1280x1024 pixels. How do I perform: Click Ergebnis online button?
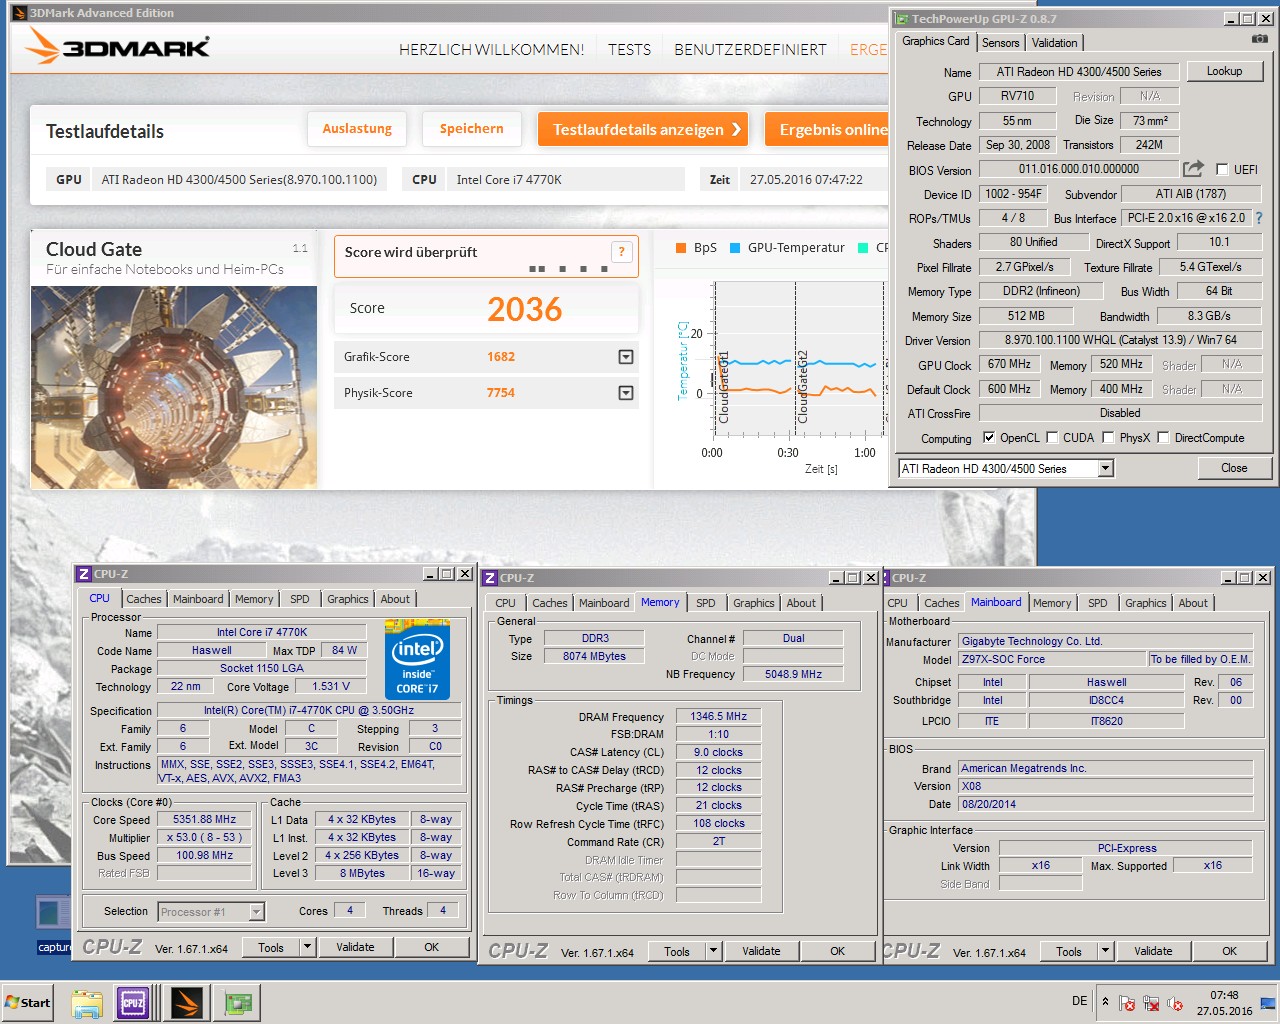[x=827, y=129]
